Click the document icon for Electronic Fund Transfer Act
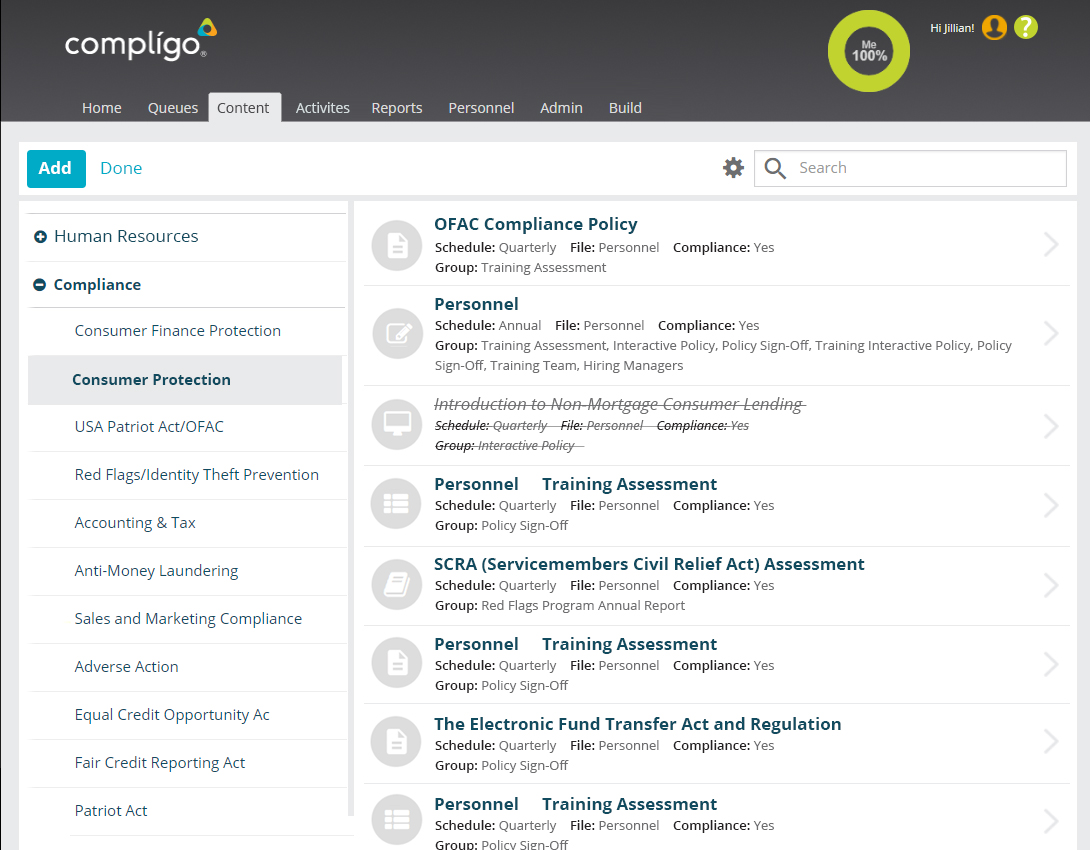Viewport: 1090px width, 850px height. [397, 741]
